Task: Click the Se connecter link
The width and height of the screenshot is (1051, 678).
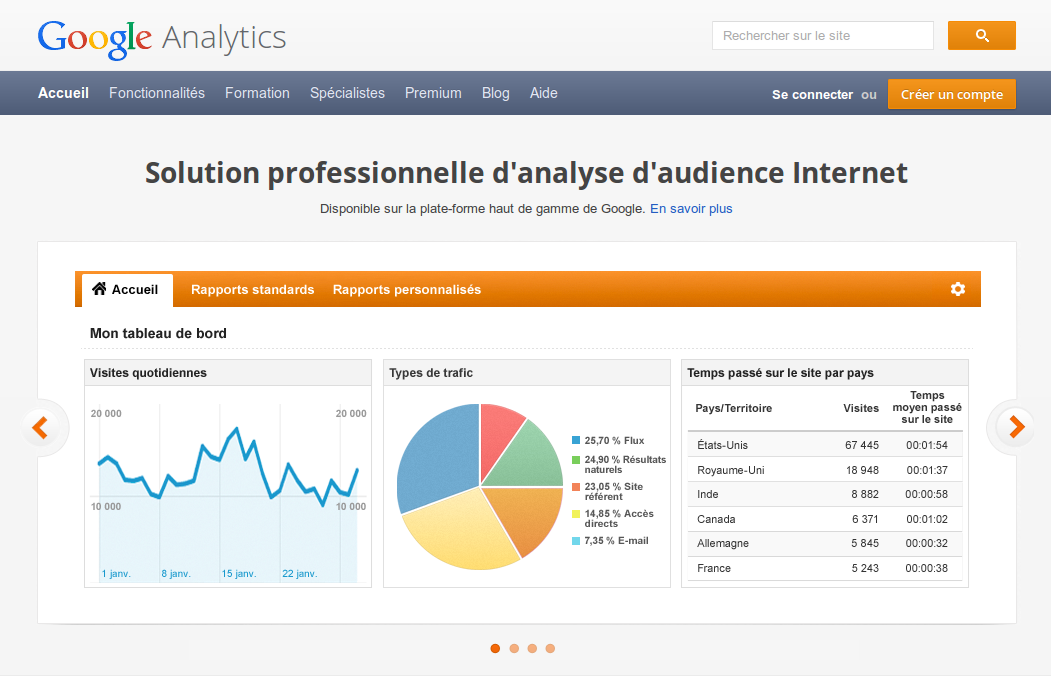Action: [812, 94]
